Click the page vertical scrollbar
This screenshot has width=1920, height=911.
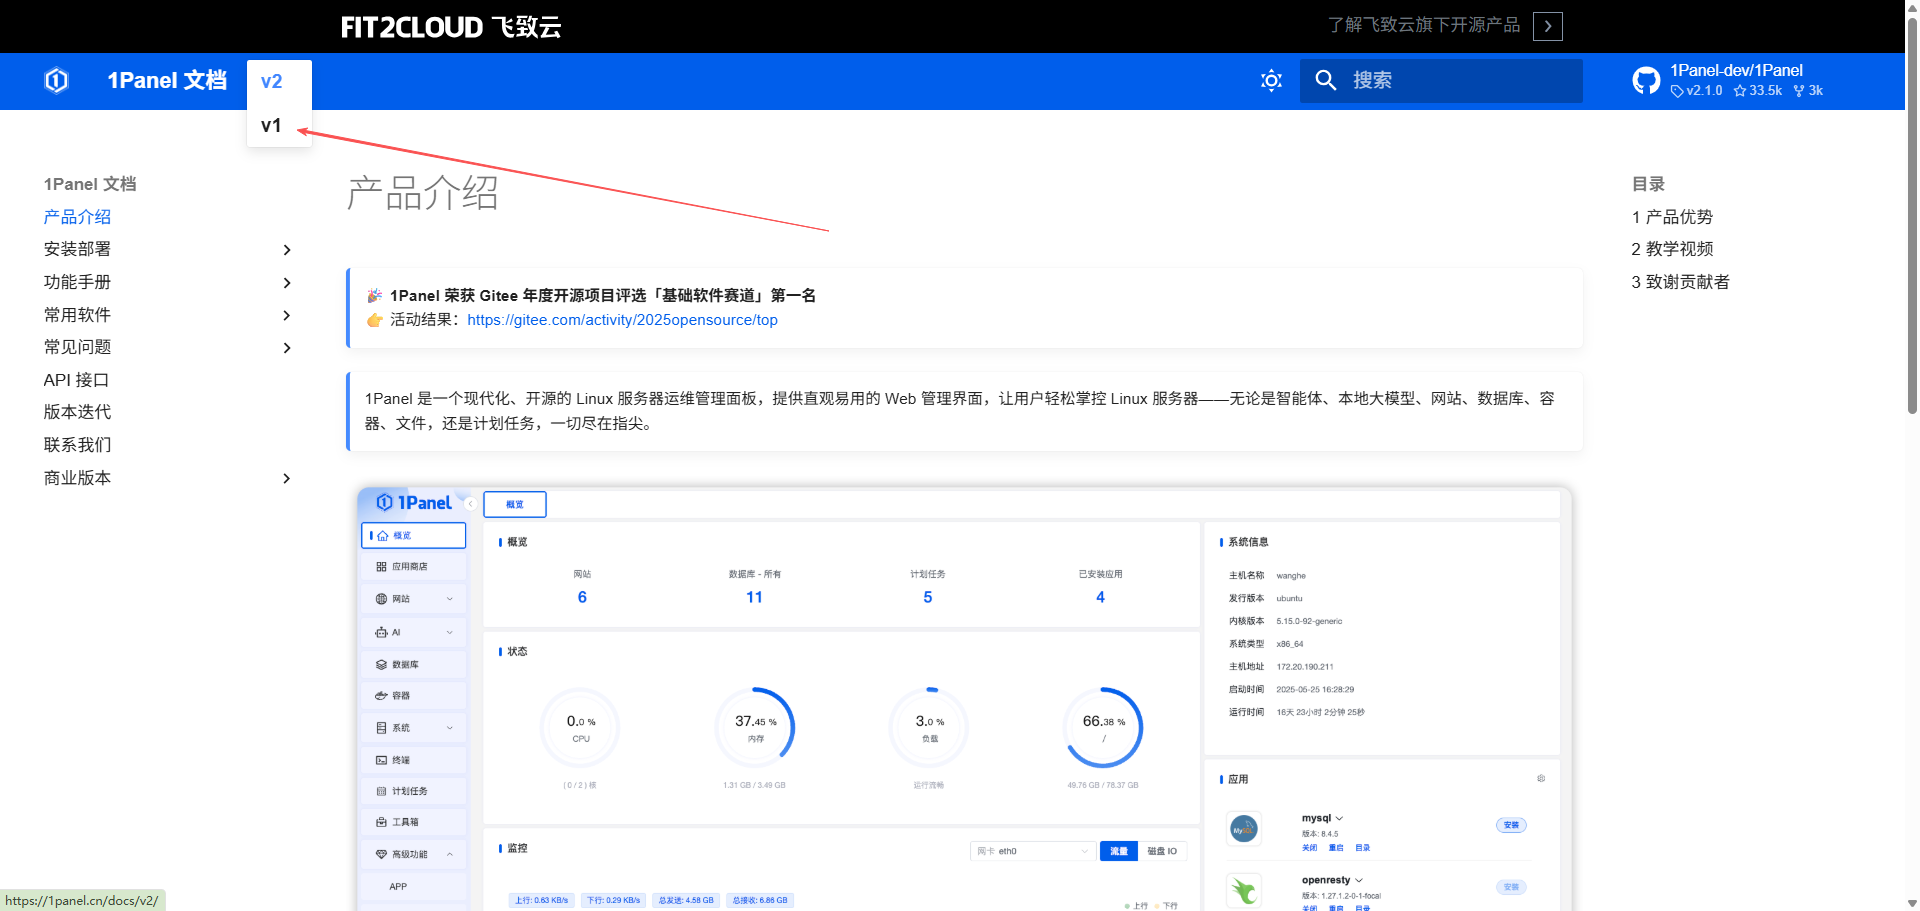(x=1912, y=300)
